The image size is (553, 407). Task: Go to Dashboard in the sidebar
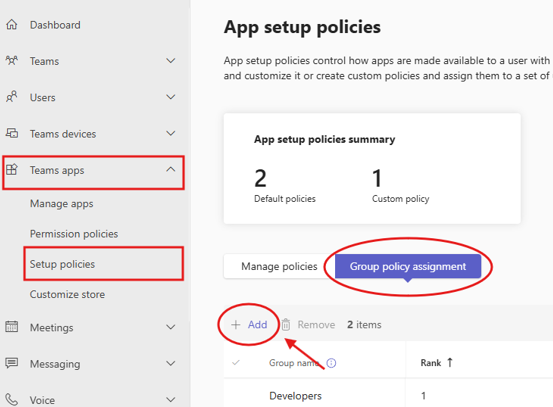coord(55,25)
